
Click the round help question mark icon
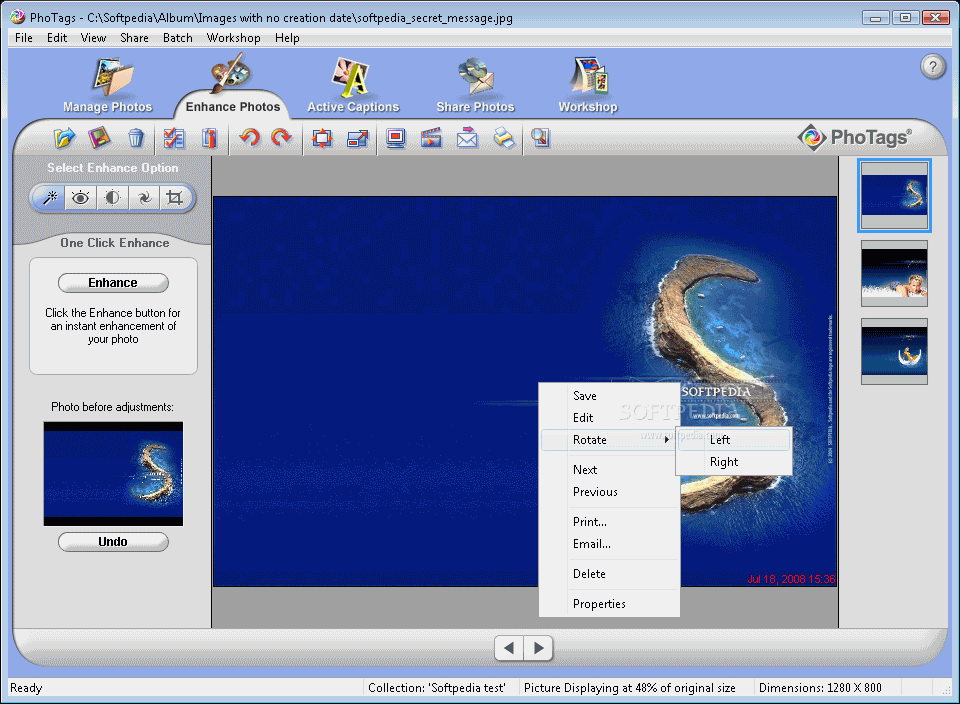click(932, 66)
